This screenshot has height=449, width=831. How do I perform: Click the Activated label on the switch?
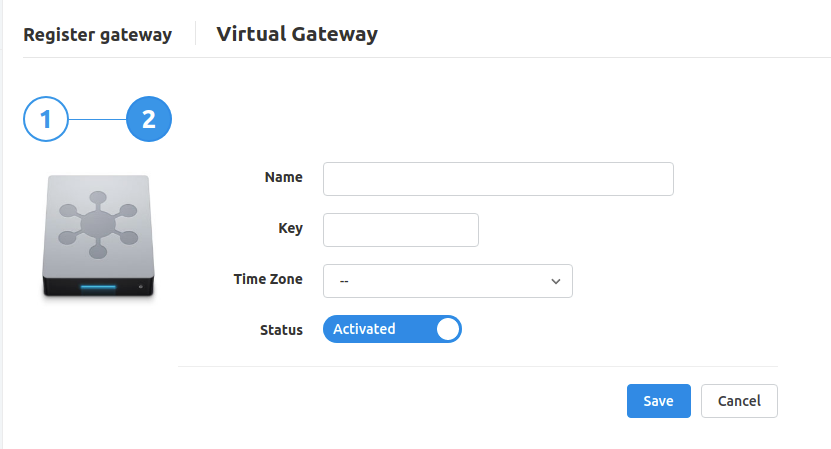[364, 329]
